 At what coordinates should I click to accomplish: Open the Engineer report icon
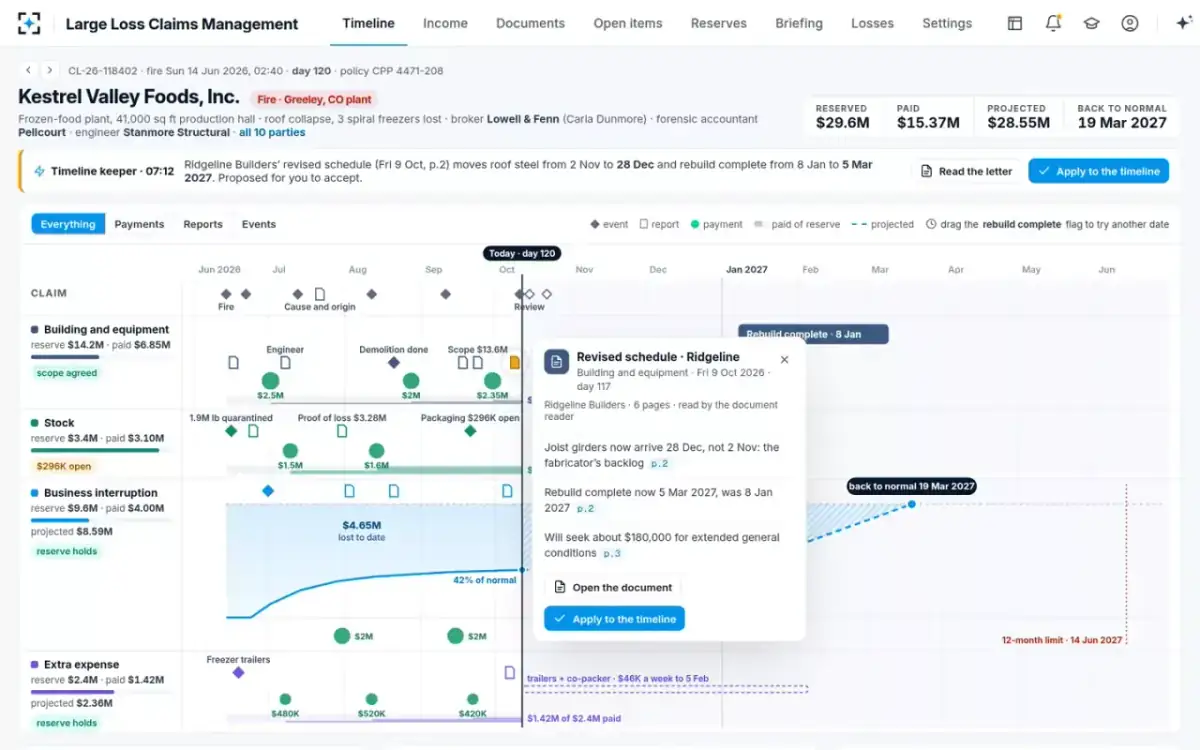coord(285,362)
